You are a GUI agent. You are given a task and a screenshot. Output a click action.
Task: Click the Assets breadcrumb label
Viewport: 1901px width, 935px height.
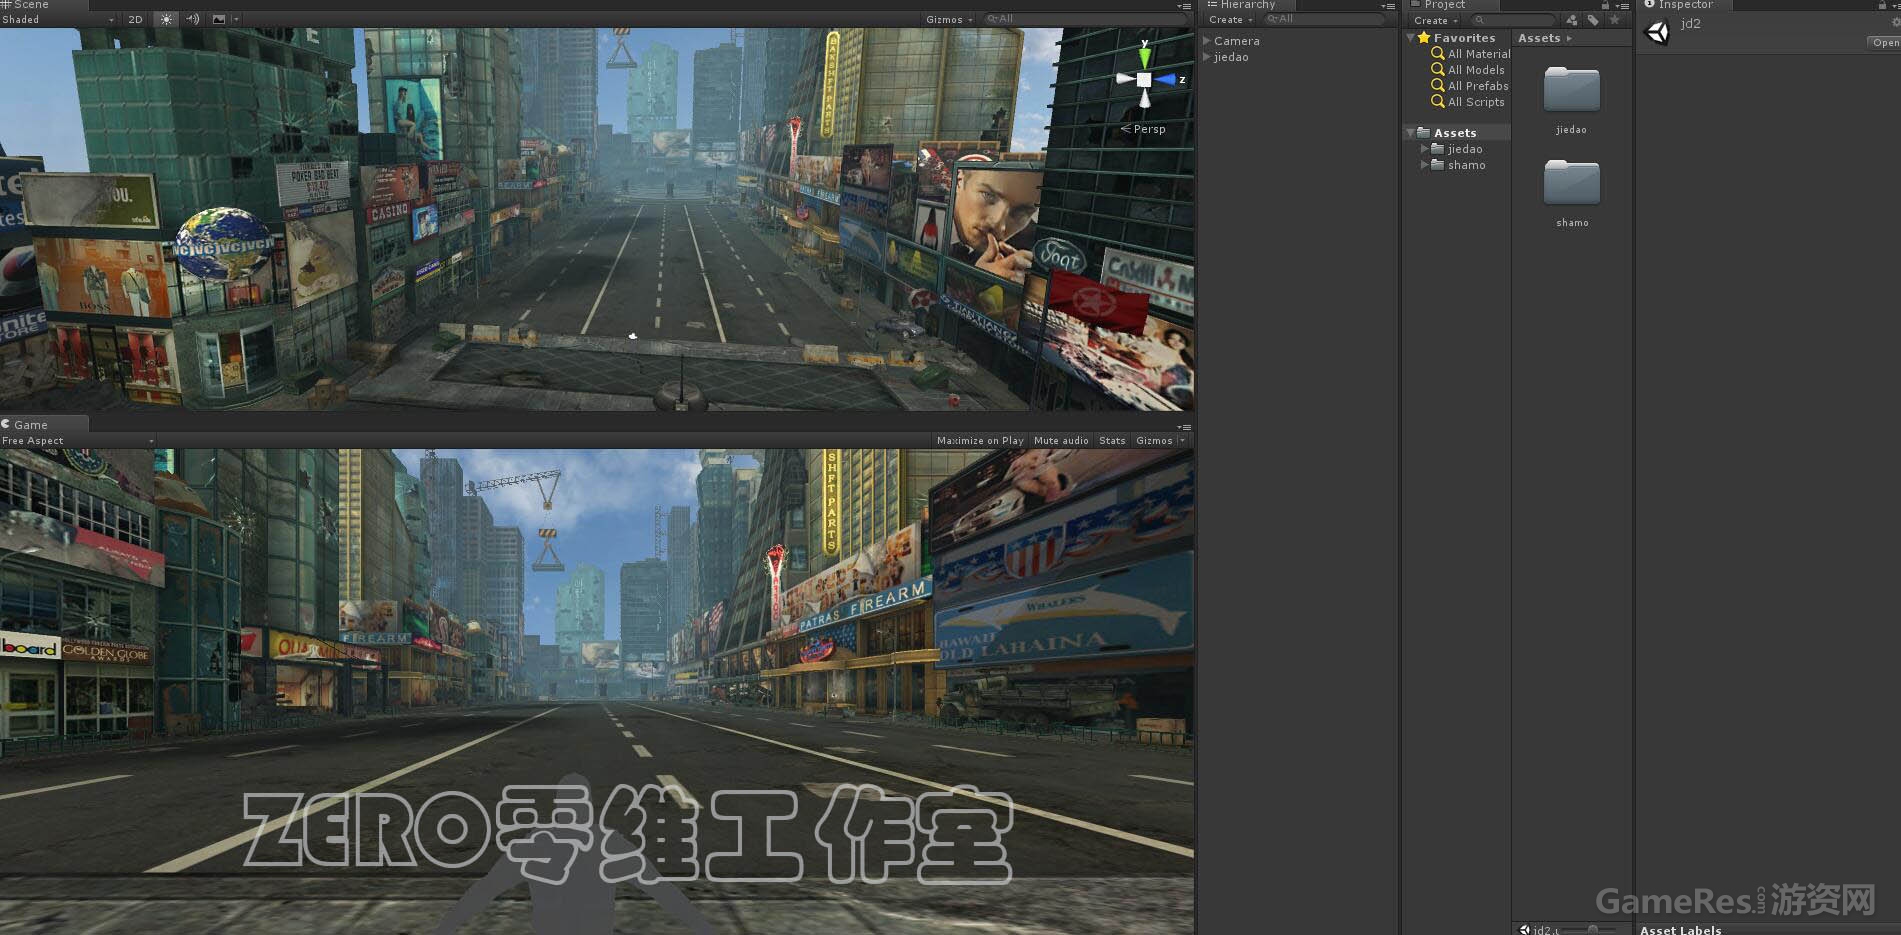tap(1539, 38)
